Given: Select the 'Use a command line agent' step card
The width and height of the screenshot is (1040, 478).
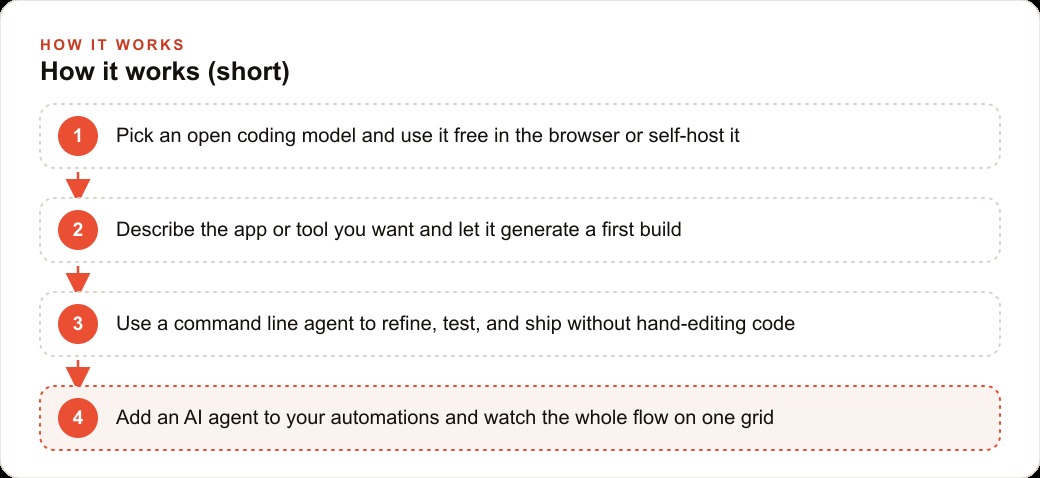Looking at the screenshot, I should coord(520,324).
